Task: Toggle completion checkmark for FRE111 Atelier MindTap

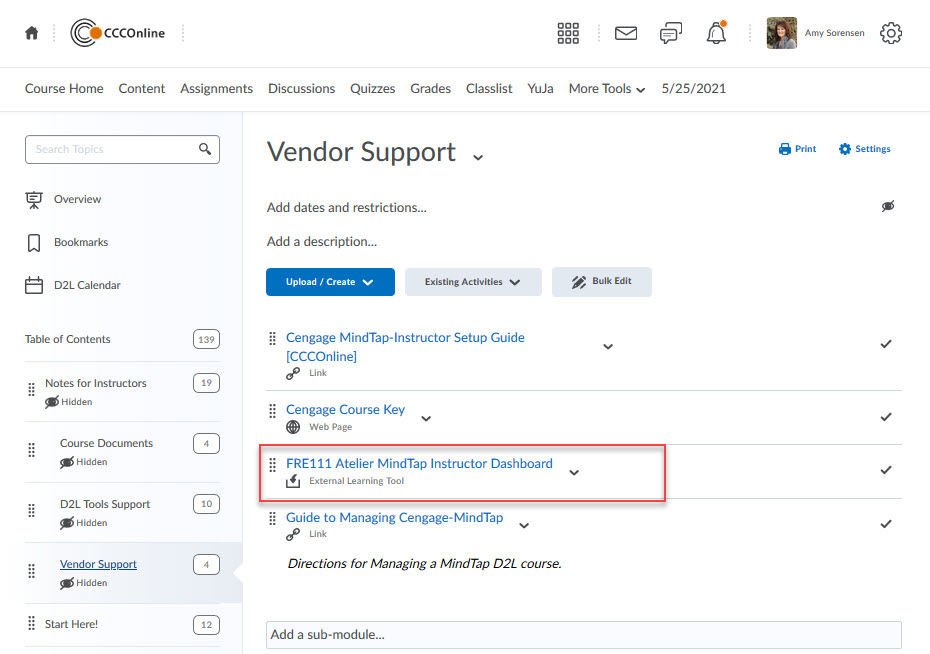Action: point(886,470)
